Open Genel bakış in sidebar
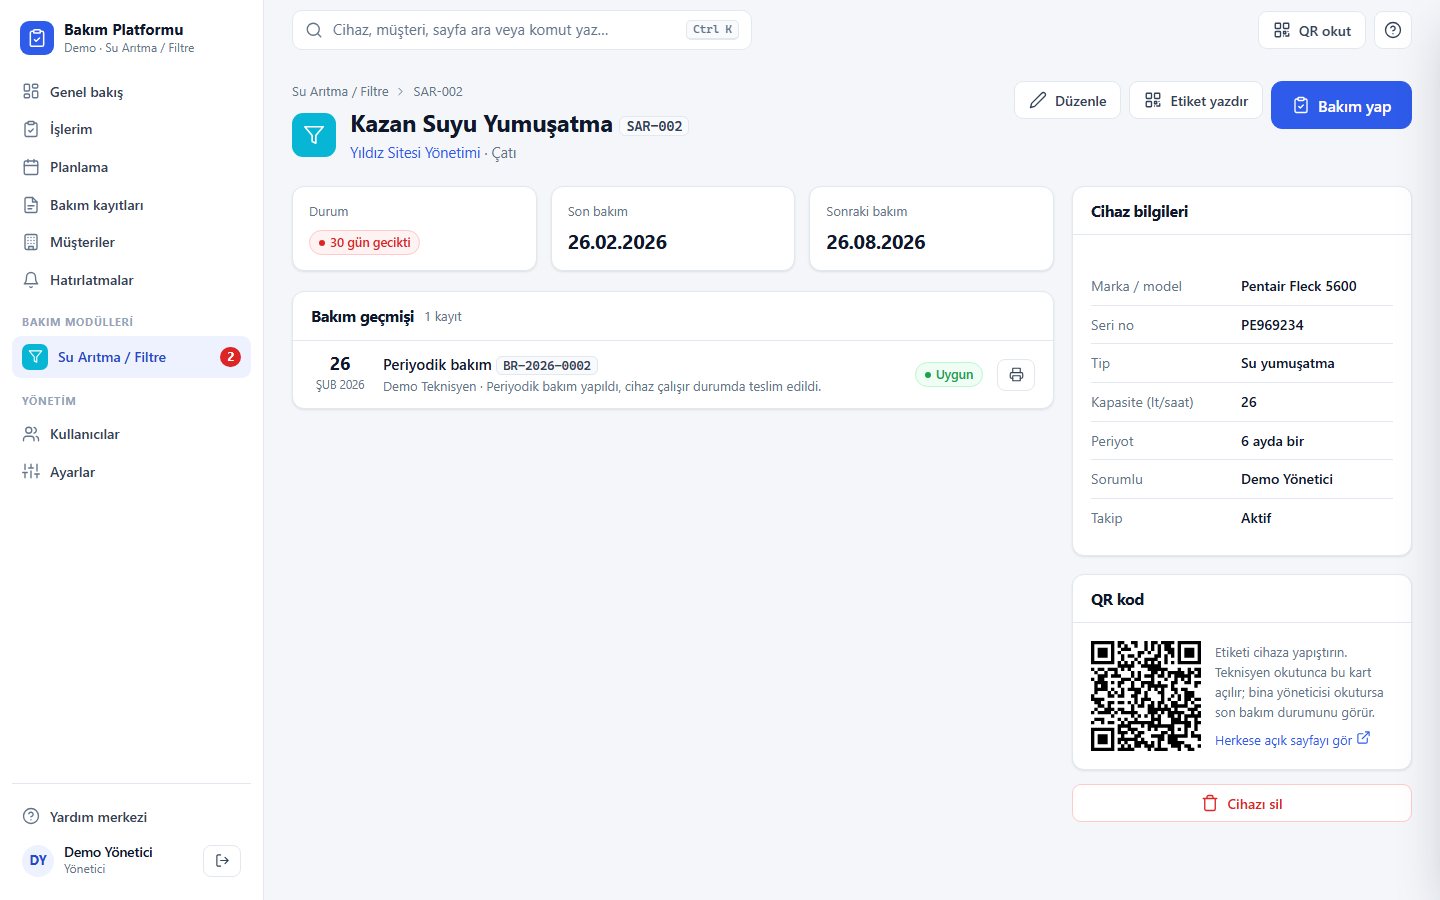Image resolution: width=1440 pixels, height=900 pixels. tap(131, 92)
